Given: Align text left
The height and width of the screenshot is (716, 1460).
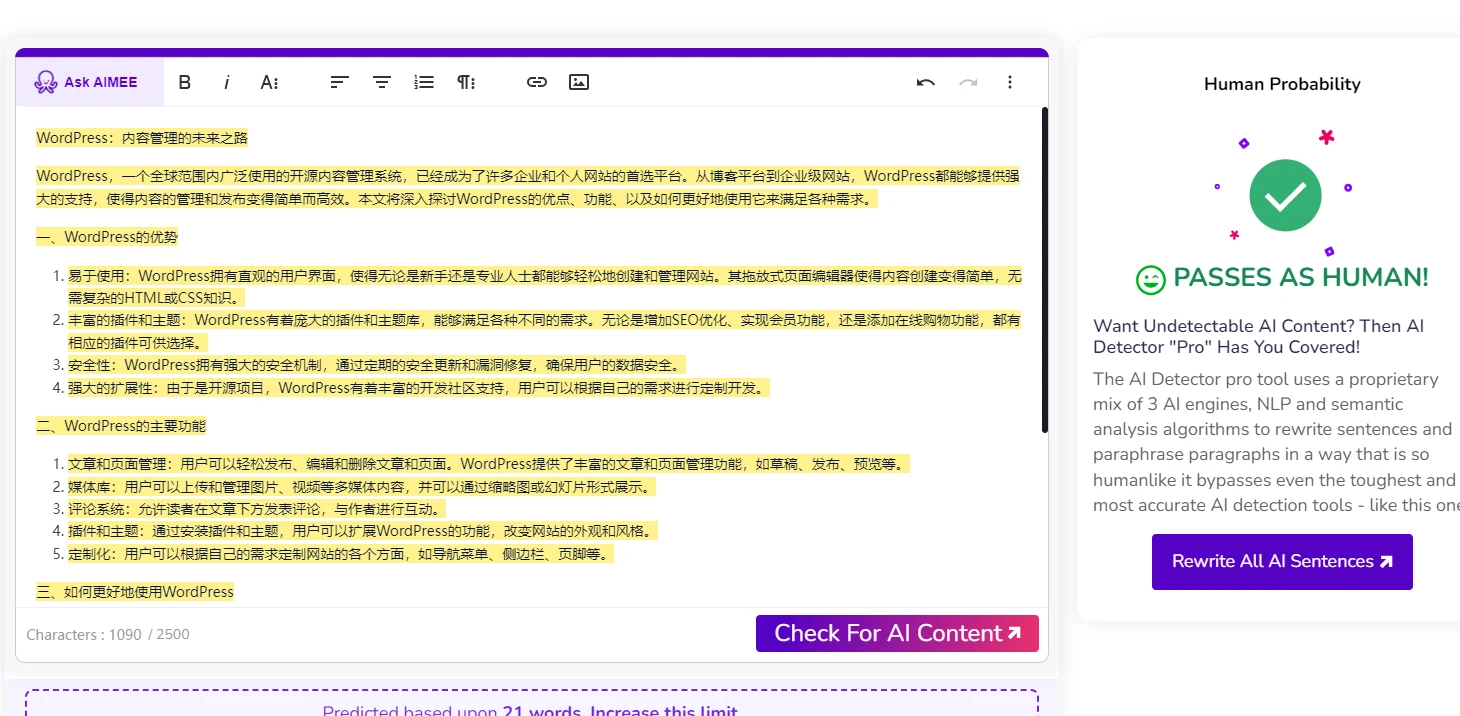Looking at the screenshot, I should (x=340, y=82).
